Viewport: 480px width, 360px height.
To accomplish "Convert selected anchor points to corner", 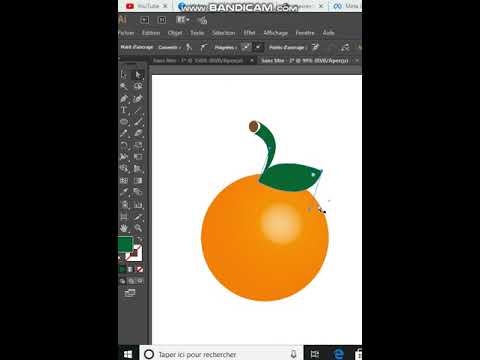I will tap(189, 47).
